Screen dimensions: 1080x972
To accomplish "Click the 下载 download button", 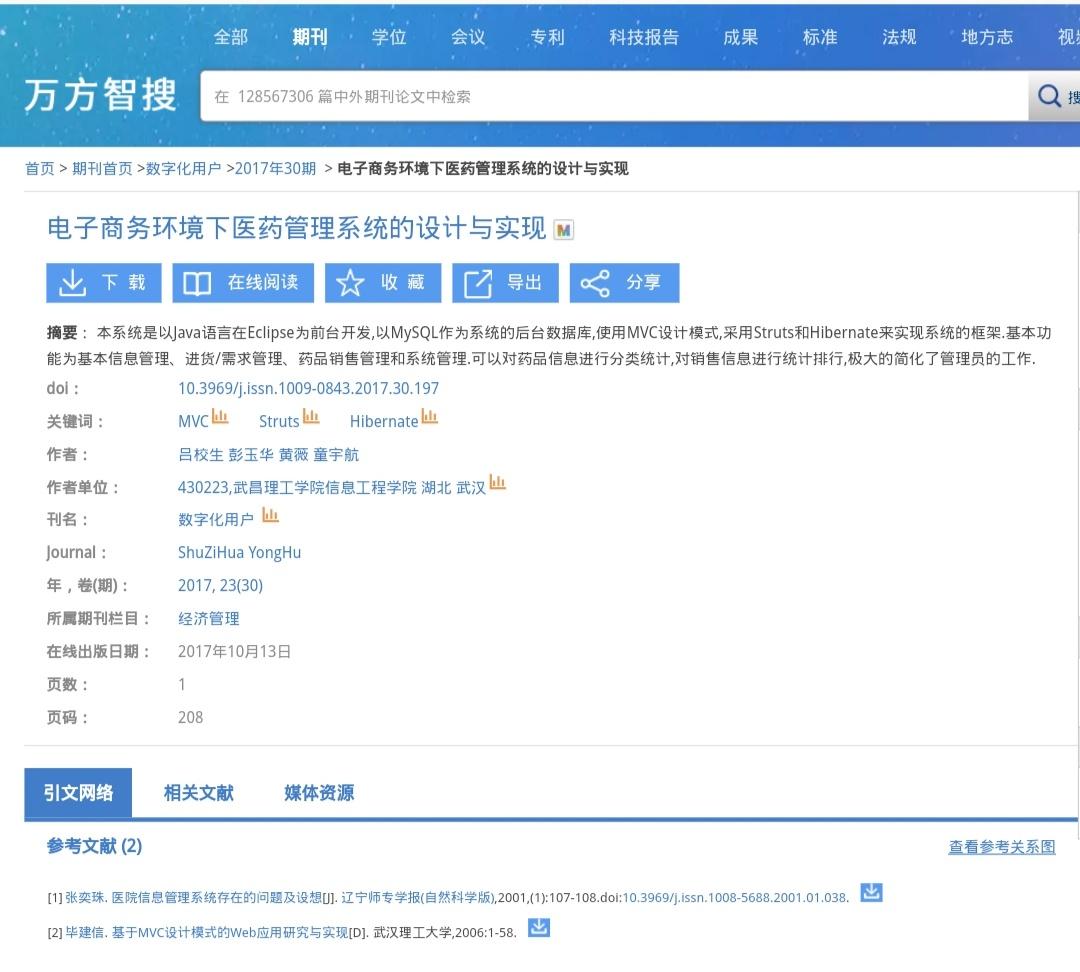I will click(104, 283).
